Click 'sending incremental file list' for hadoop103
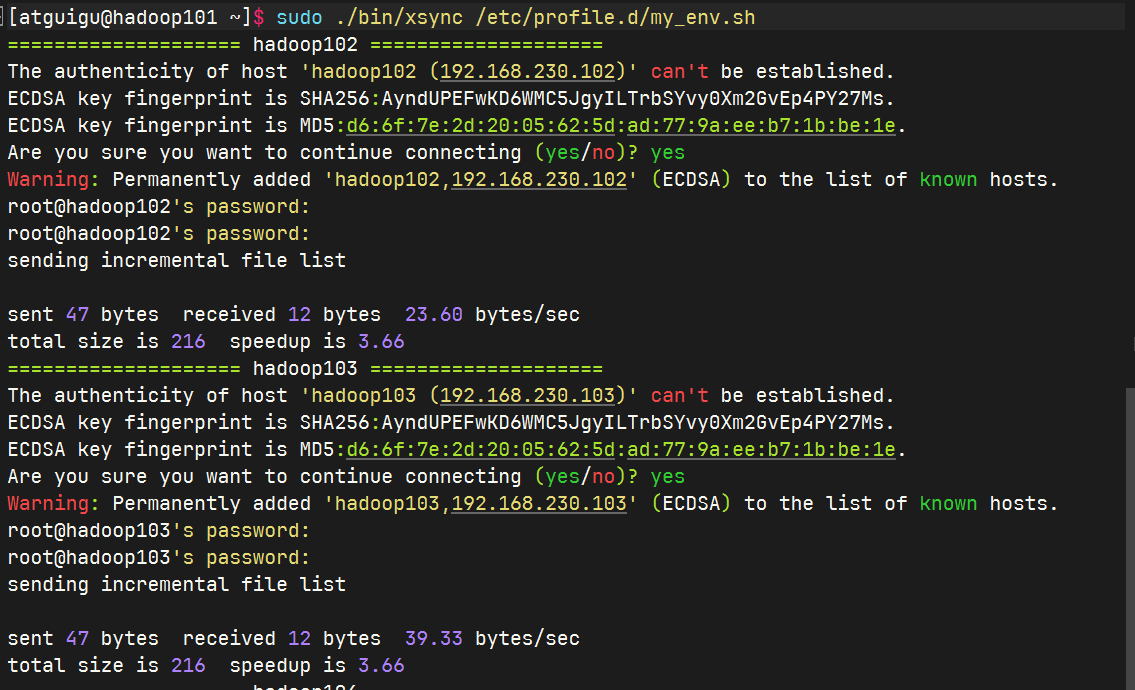 tap(177, 584)
